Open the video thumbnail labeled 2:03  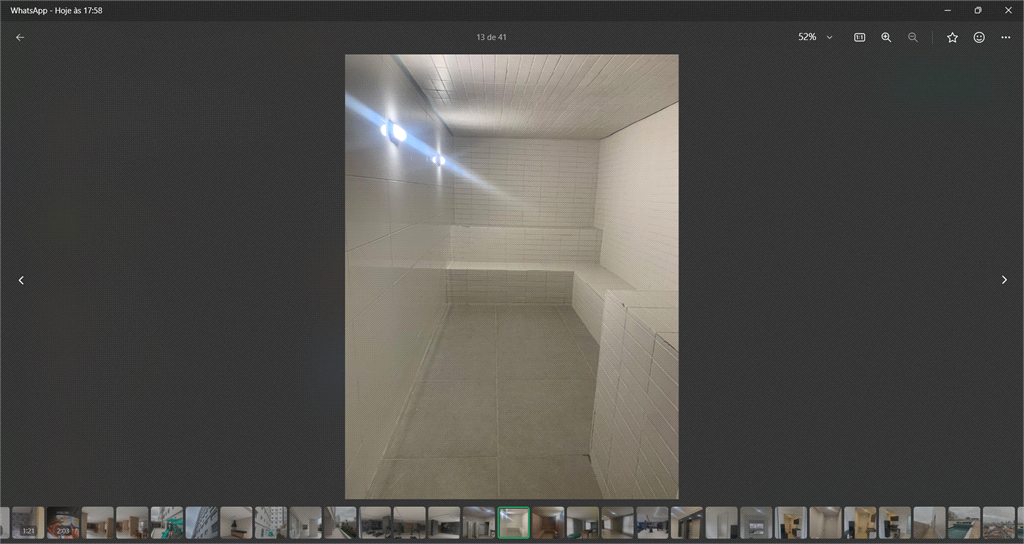[62, 522]
